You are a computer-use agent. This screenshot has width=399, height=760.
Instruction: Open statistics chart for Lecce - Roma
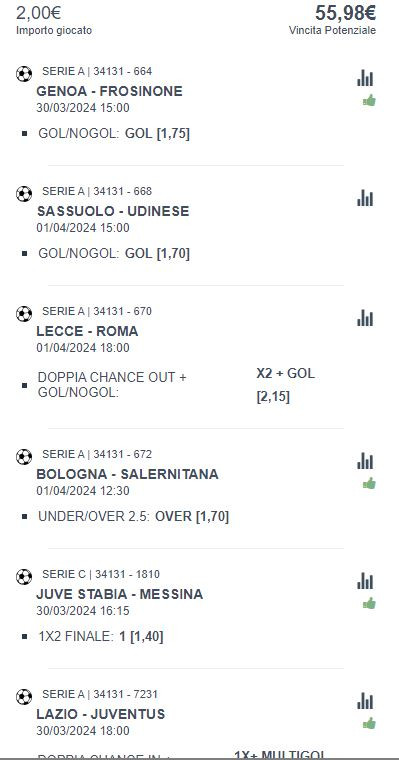tap(365, 318)
